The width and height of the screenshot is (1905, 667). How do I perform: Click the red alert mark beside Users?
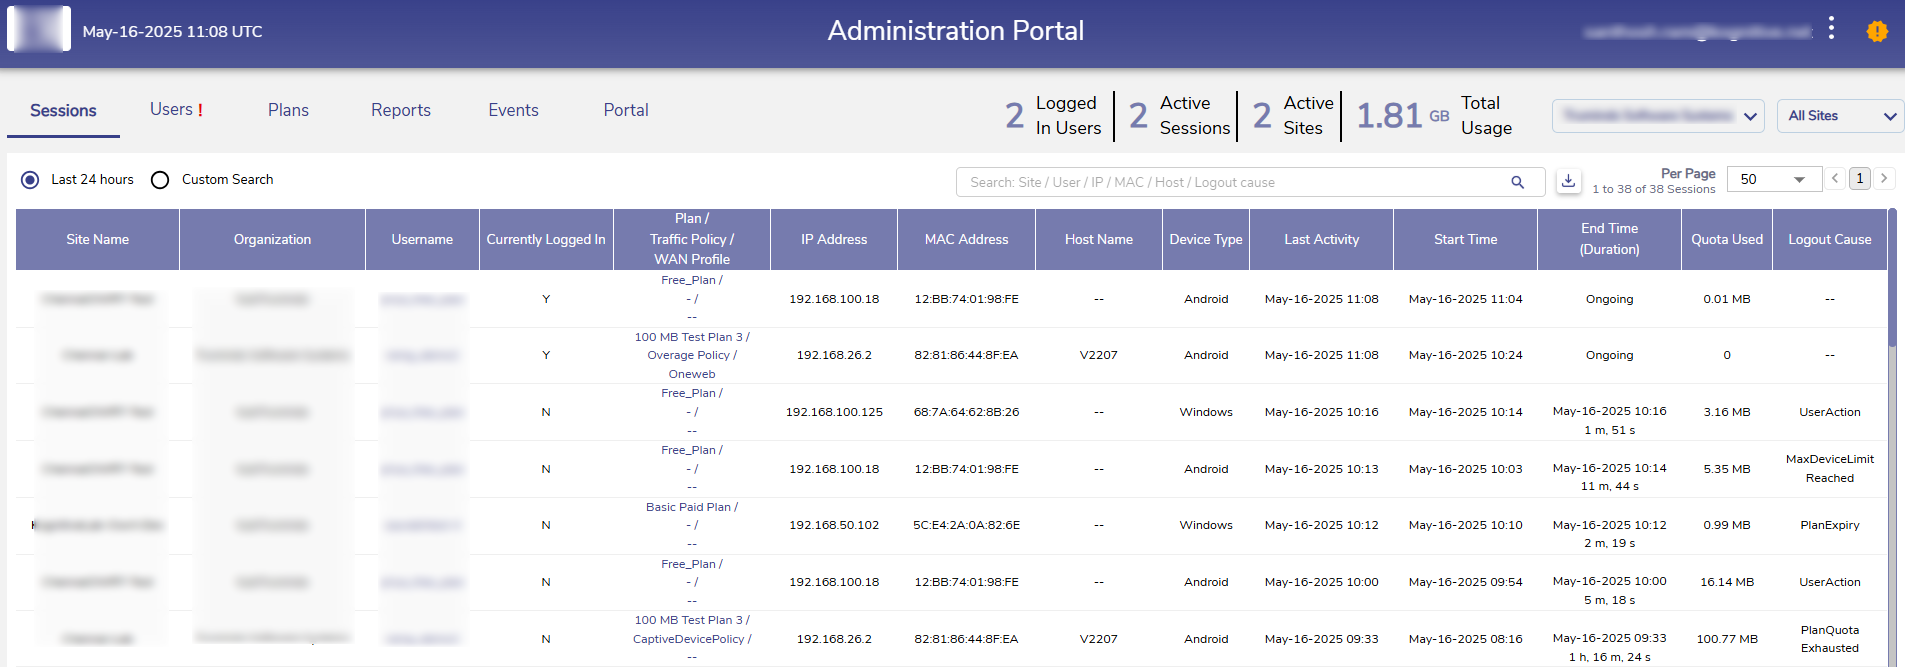coord(200,111)
